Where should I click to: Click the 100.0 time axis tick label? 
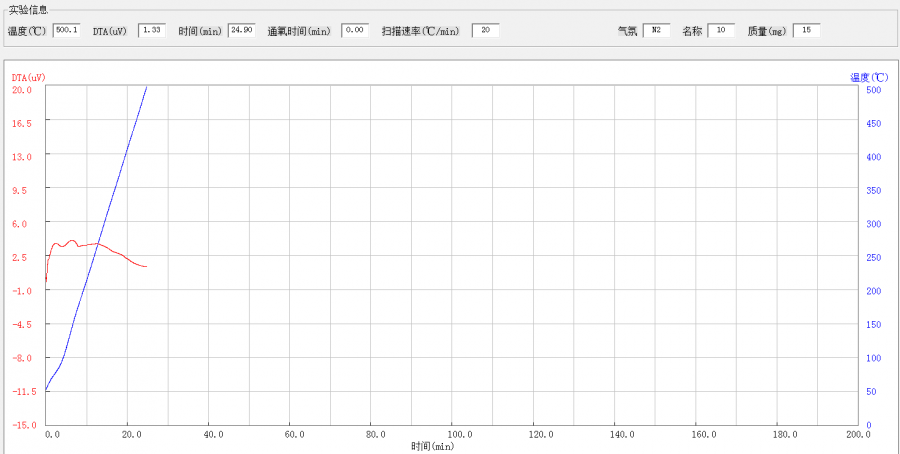click(x=460, y=435)
